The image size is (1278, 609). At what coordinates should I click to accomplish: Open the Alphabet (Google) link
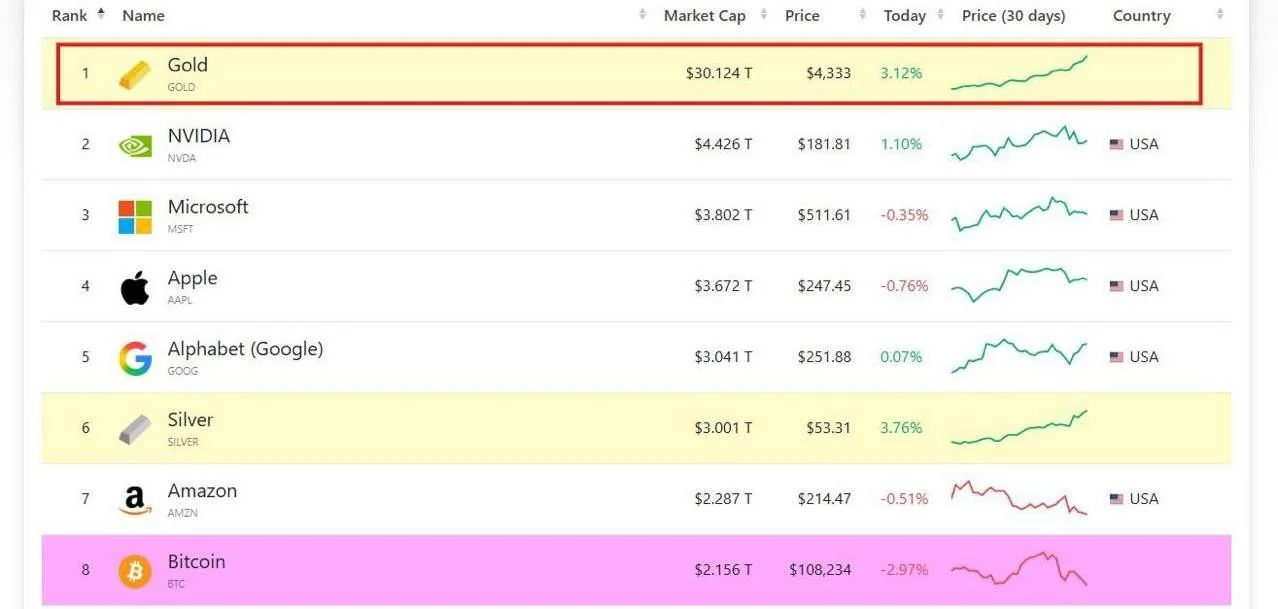[x=245, y=349]
